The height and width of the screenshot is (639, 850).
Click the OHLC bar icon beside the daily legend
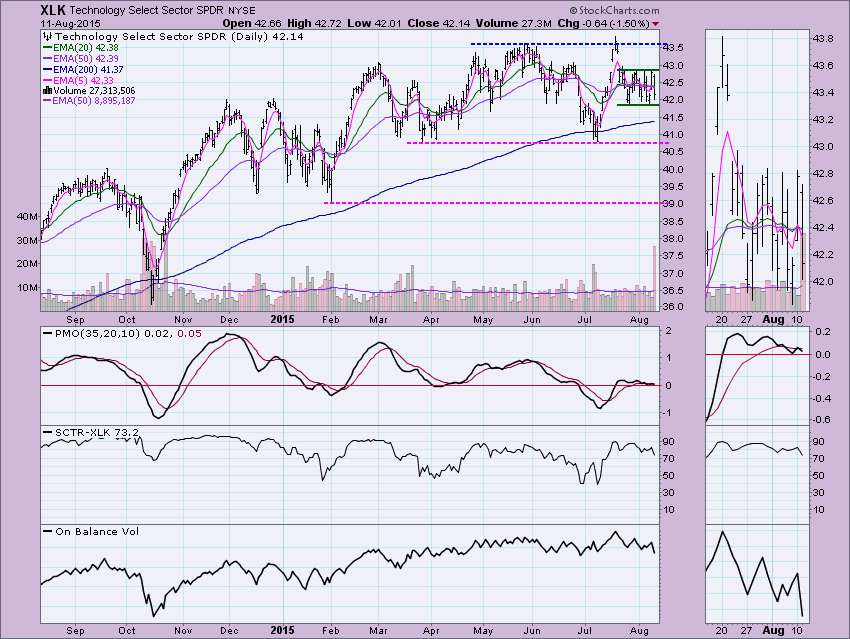[x=48, y=37]
